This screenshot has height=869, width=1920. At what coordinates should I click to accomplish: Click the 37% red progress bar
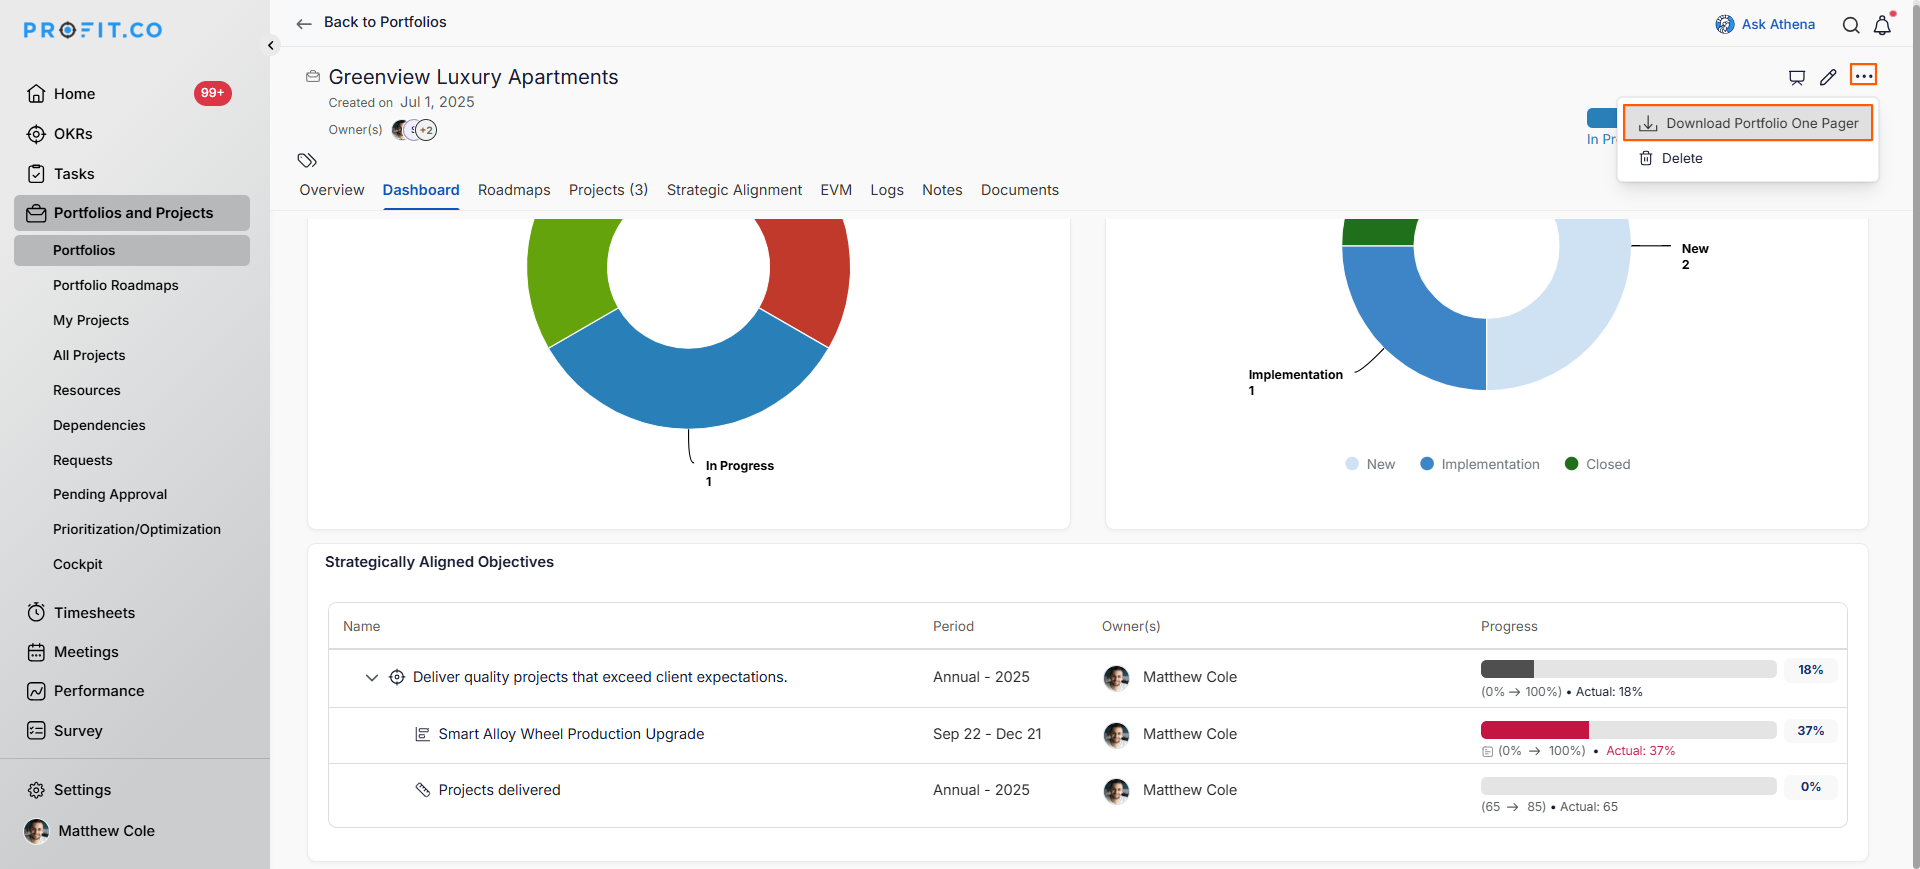pos(1534,730)
